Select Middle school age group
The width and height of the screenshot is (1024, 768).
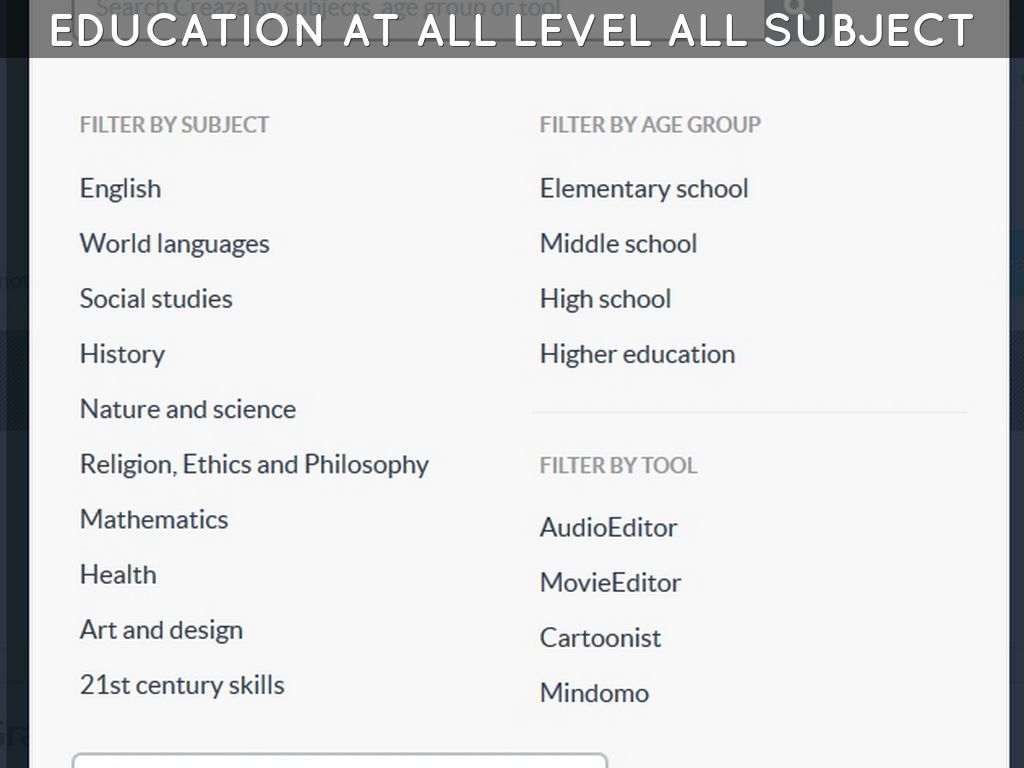click(x=618, y=244)
